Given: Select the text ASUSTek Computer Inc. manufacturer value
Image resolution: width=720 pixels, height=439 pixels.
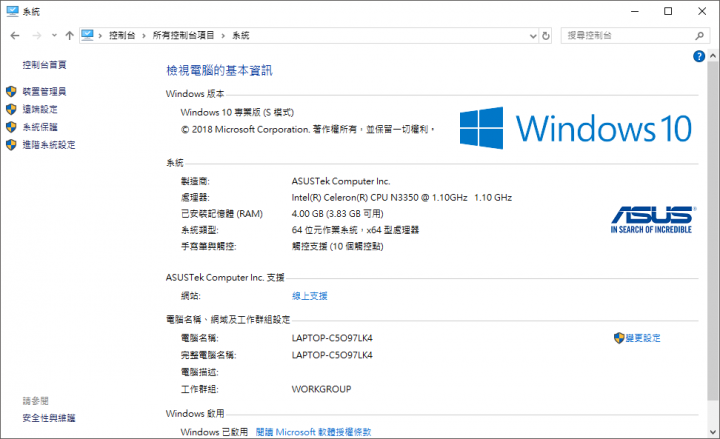Looking at the screenshot, I should point(341,181).
